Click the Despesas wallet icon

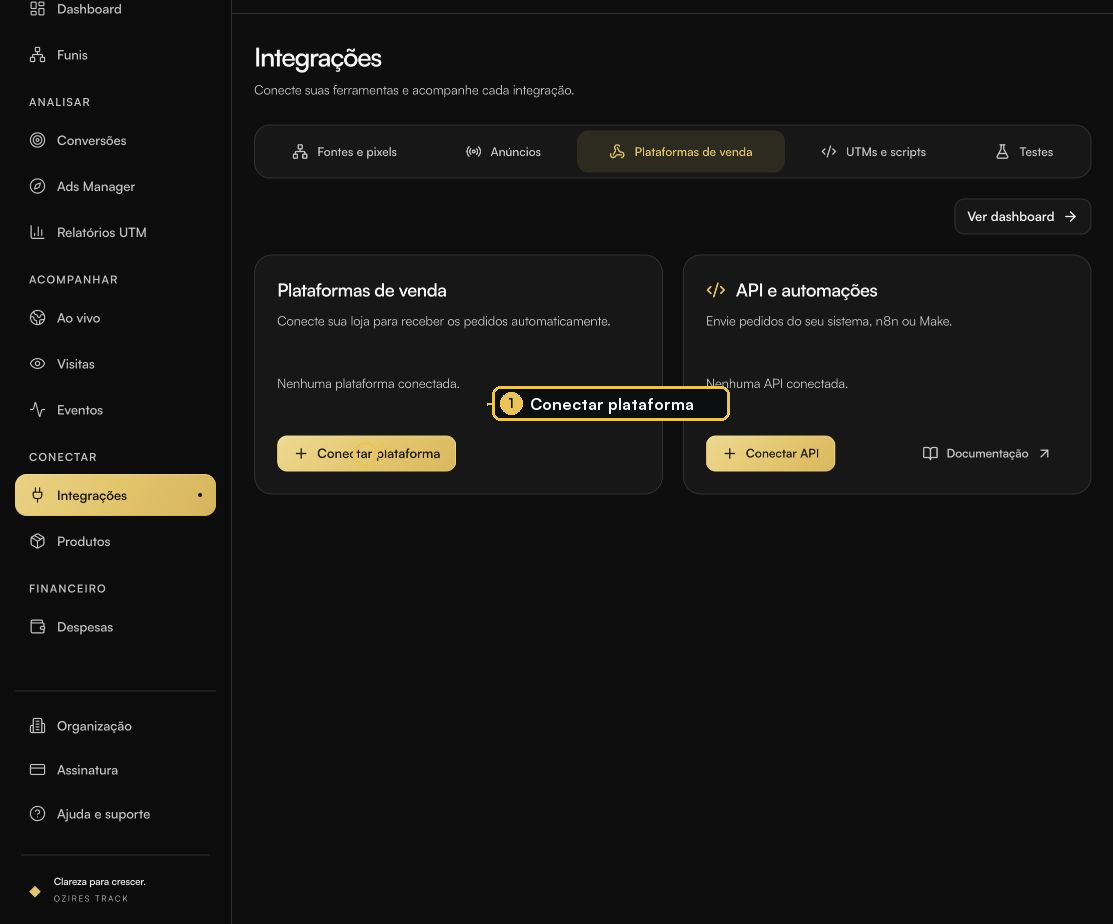pos(38,627)
